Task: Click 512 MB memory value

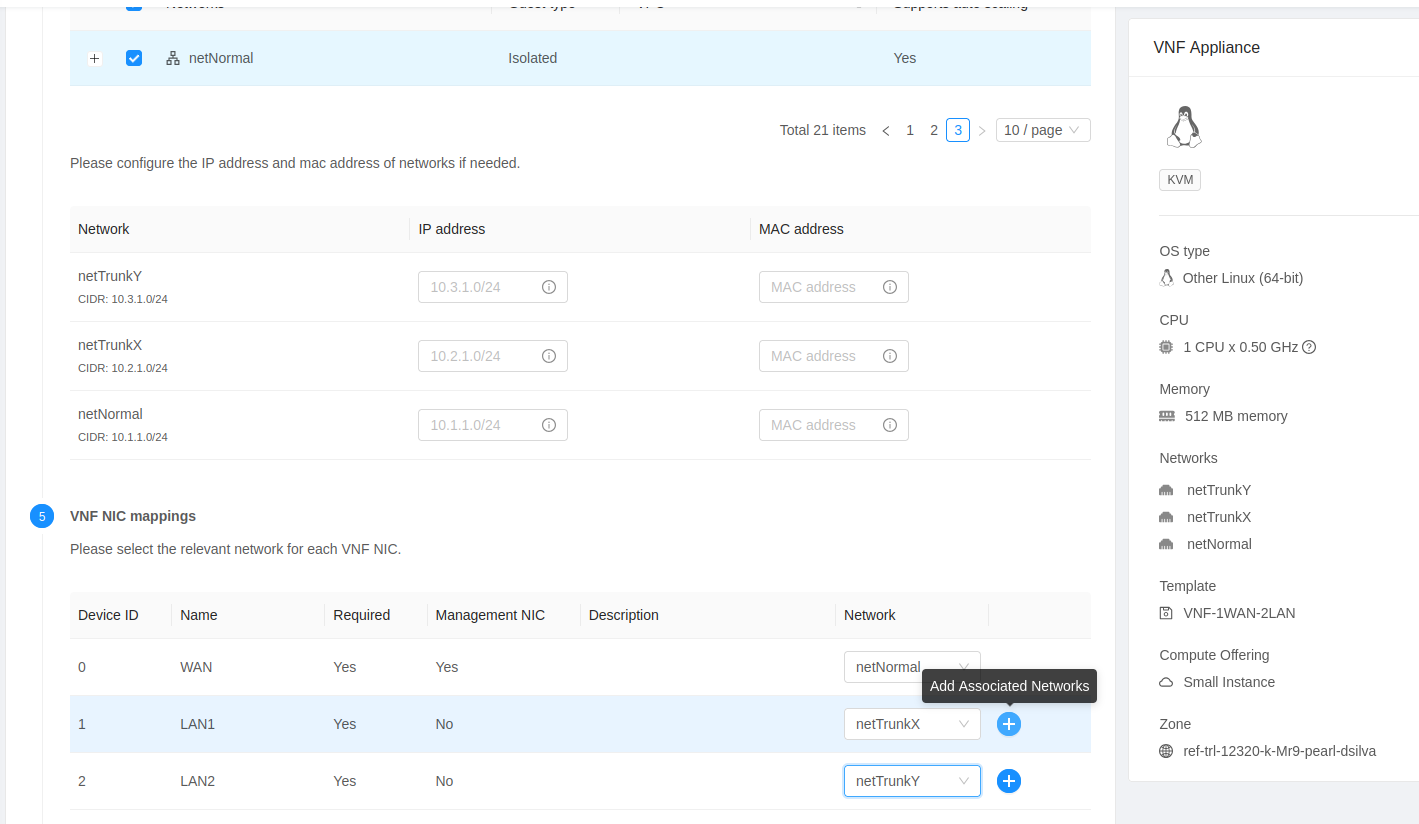Action: pyautogui.click(x=1236, y=416)
